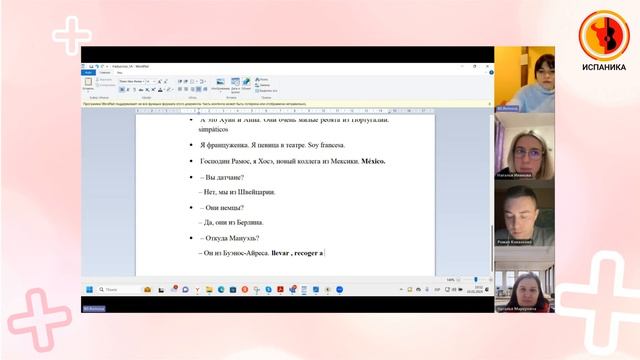Decrease paragraph indent in ribbon

180,82
